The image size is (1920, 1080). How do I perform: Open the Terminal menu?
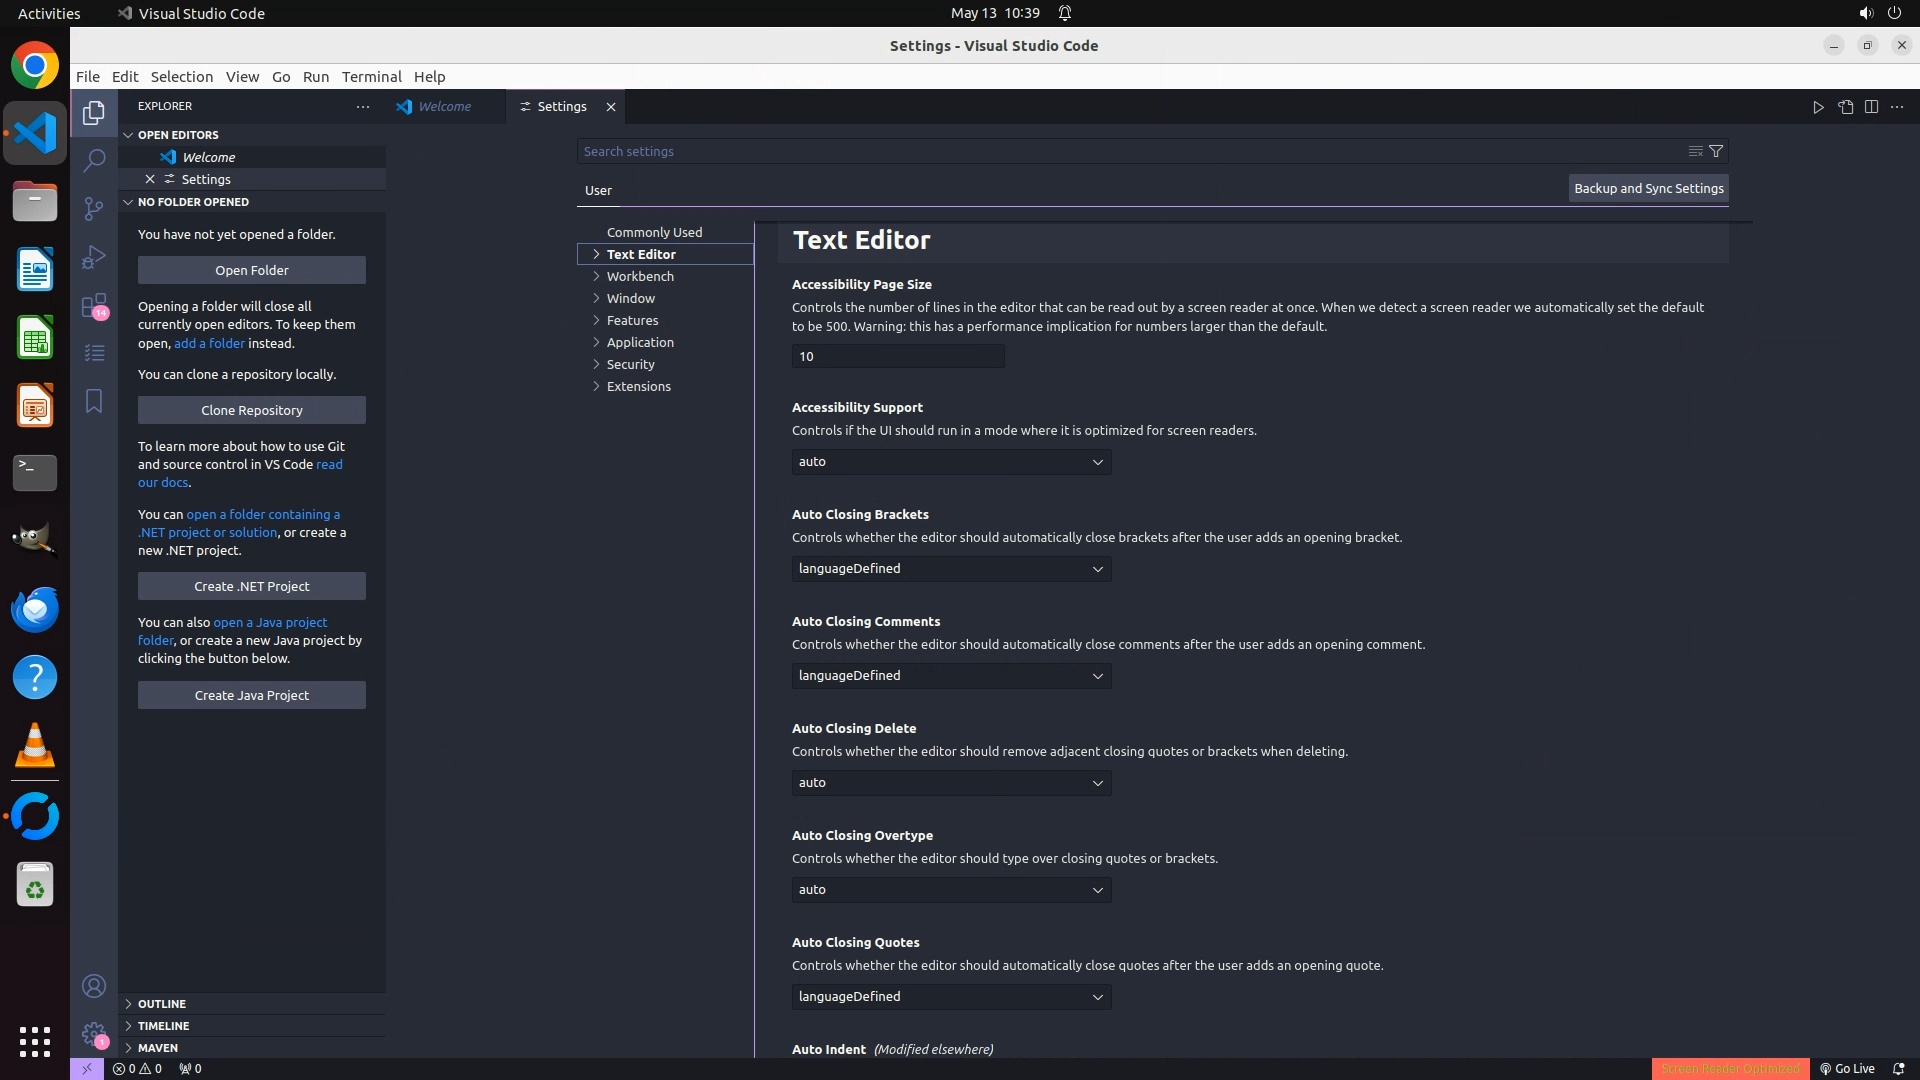(371, 77)
